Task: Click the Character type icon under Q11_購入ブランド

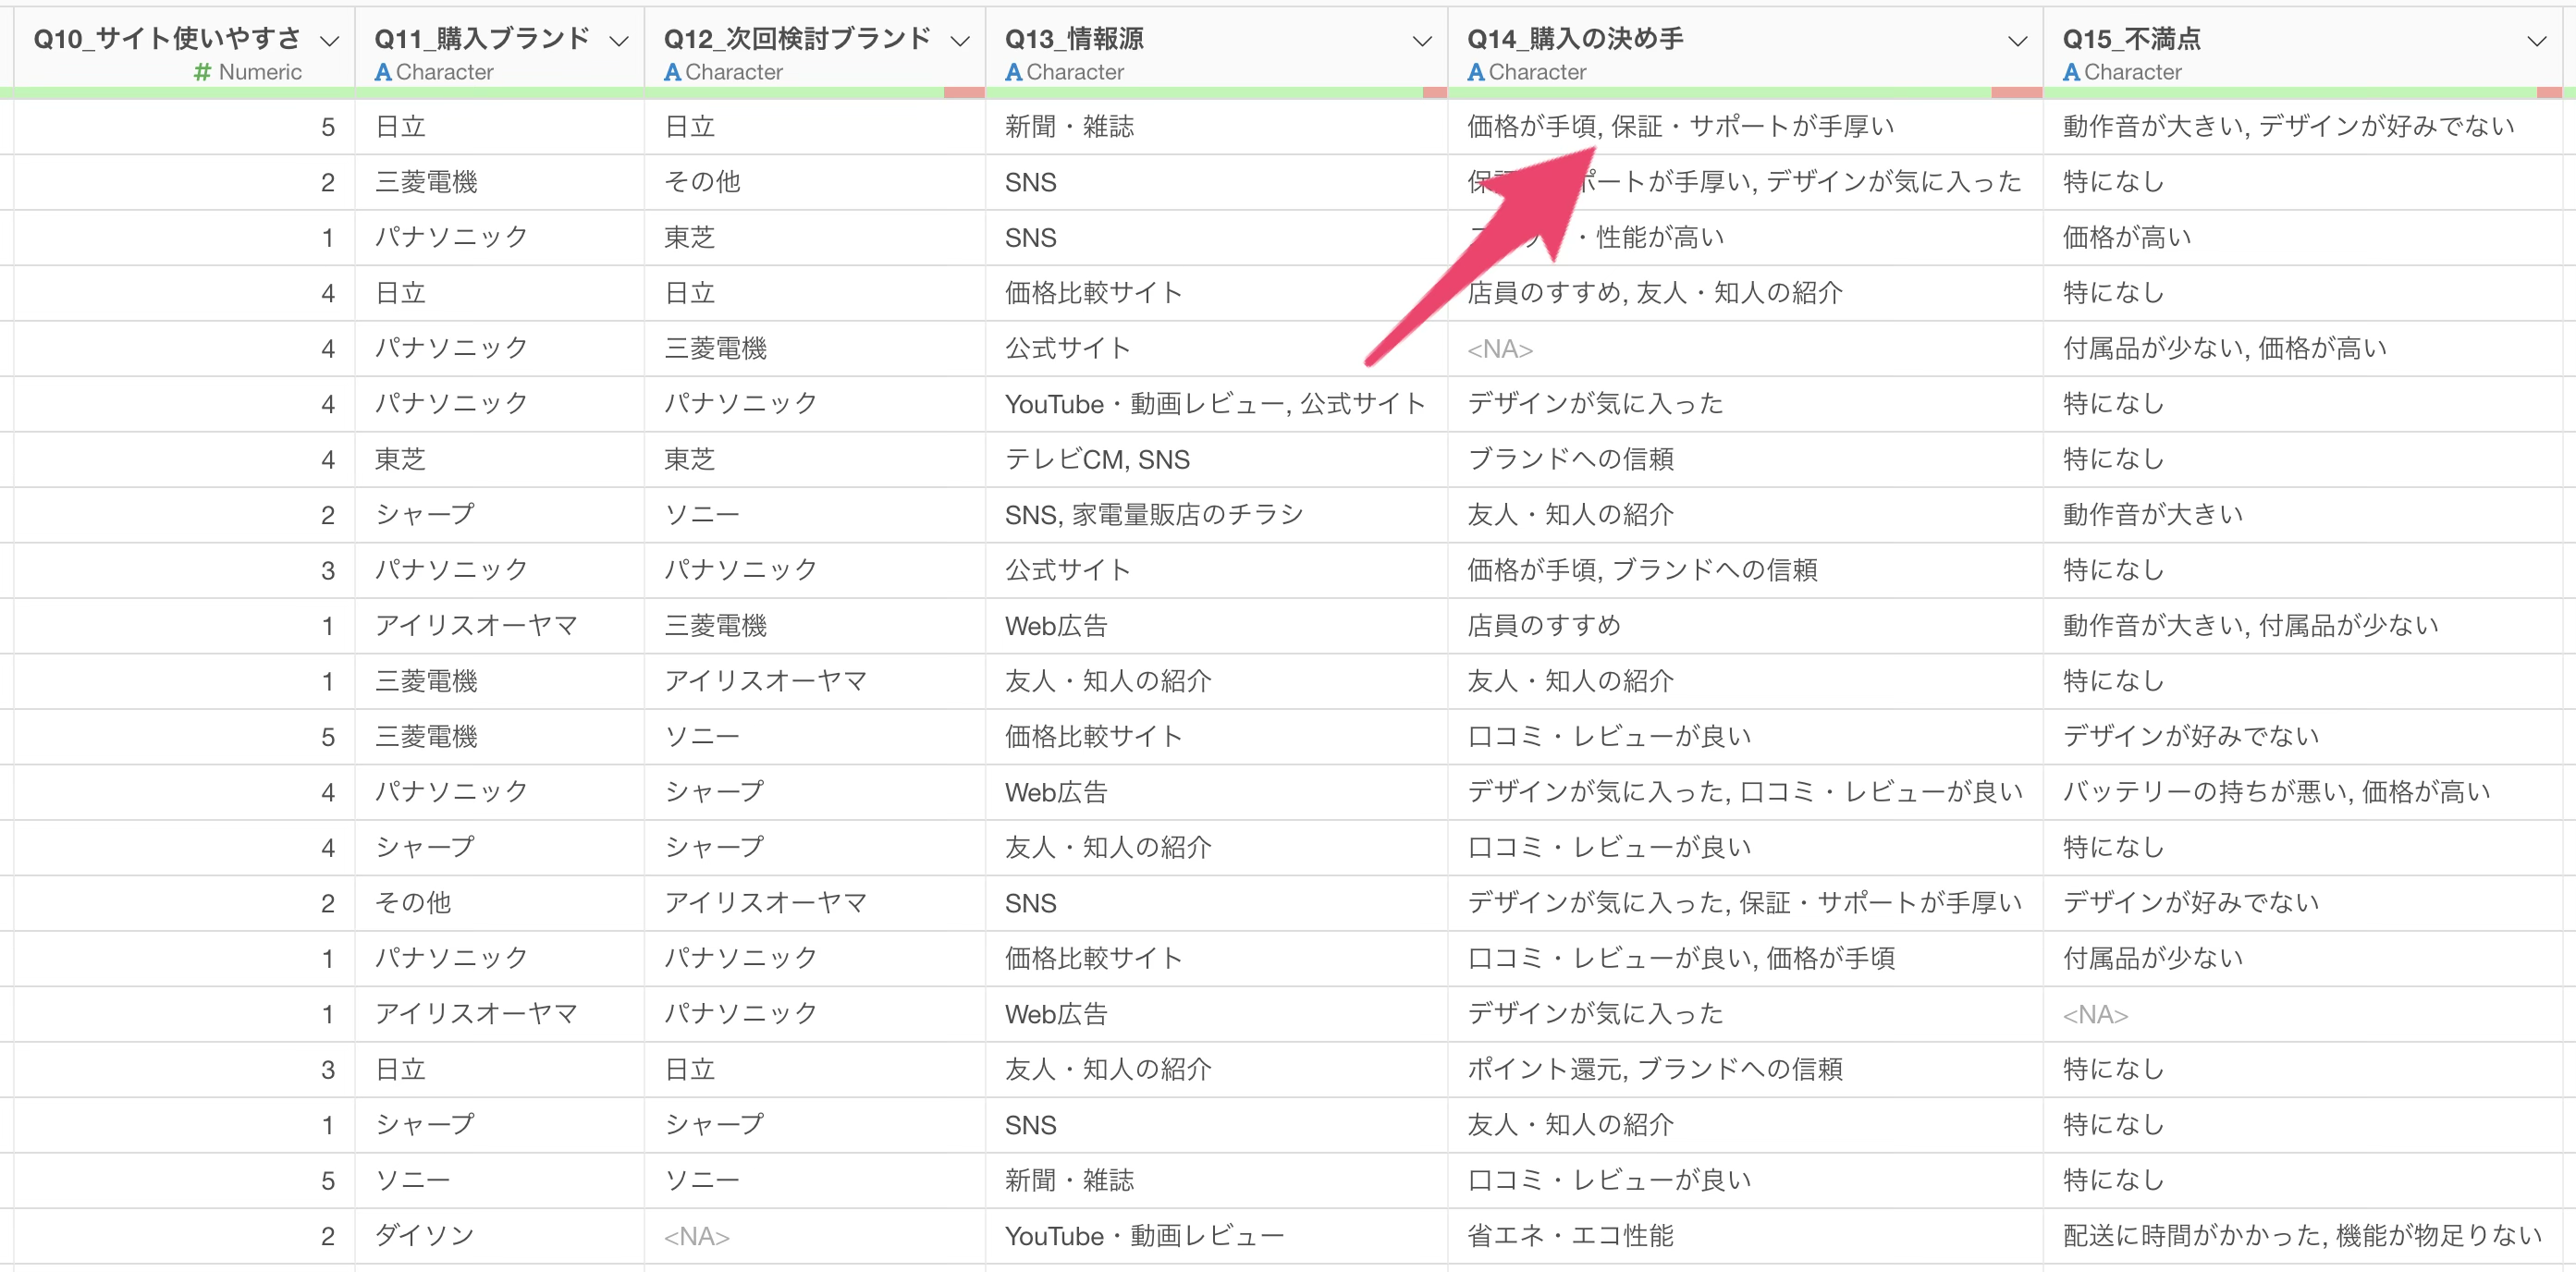Action: [382, 72]
